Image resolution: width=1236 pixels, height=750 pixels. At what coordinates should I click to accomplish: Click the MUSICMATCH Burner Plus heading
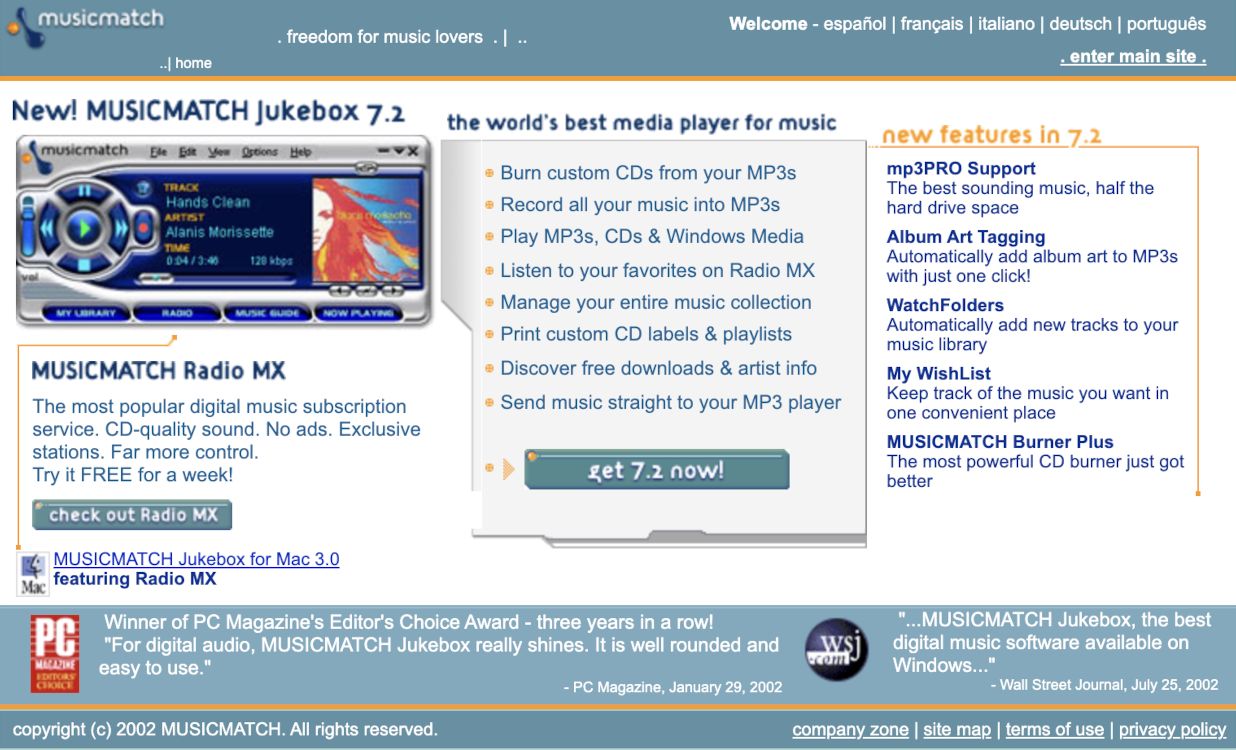[x=1000, y=442]
